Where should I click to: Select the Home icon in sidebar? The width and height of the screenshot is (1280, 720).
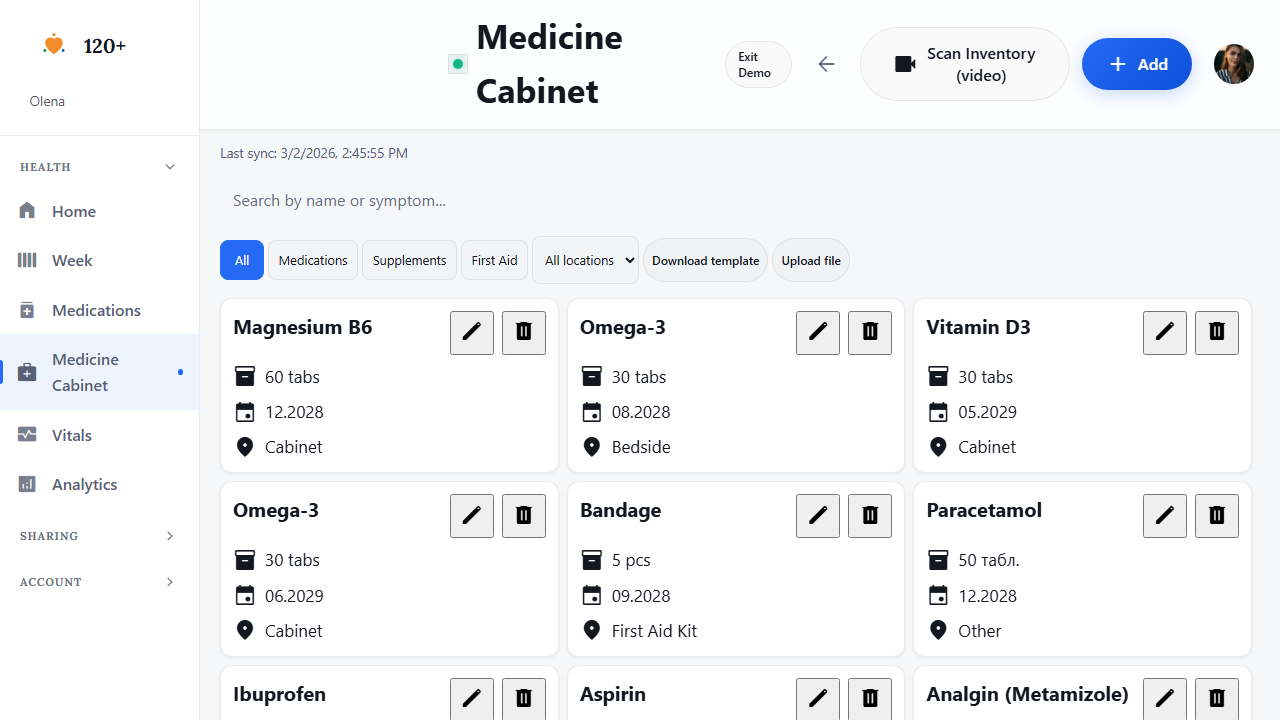click(x=27, y=210)
